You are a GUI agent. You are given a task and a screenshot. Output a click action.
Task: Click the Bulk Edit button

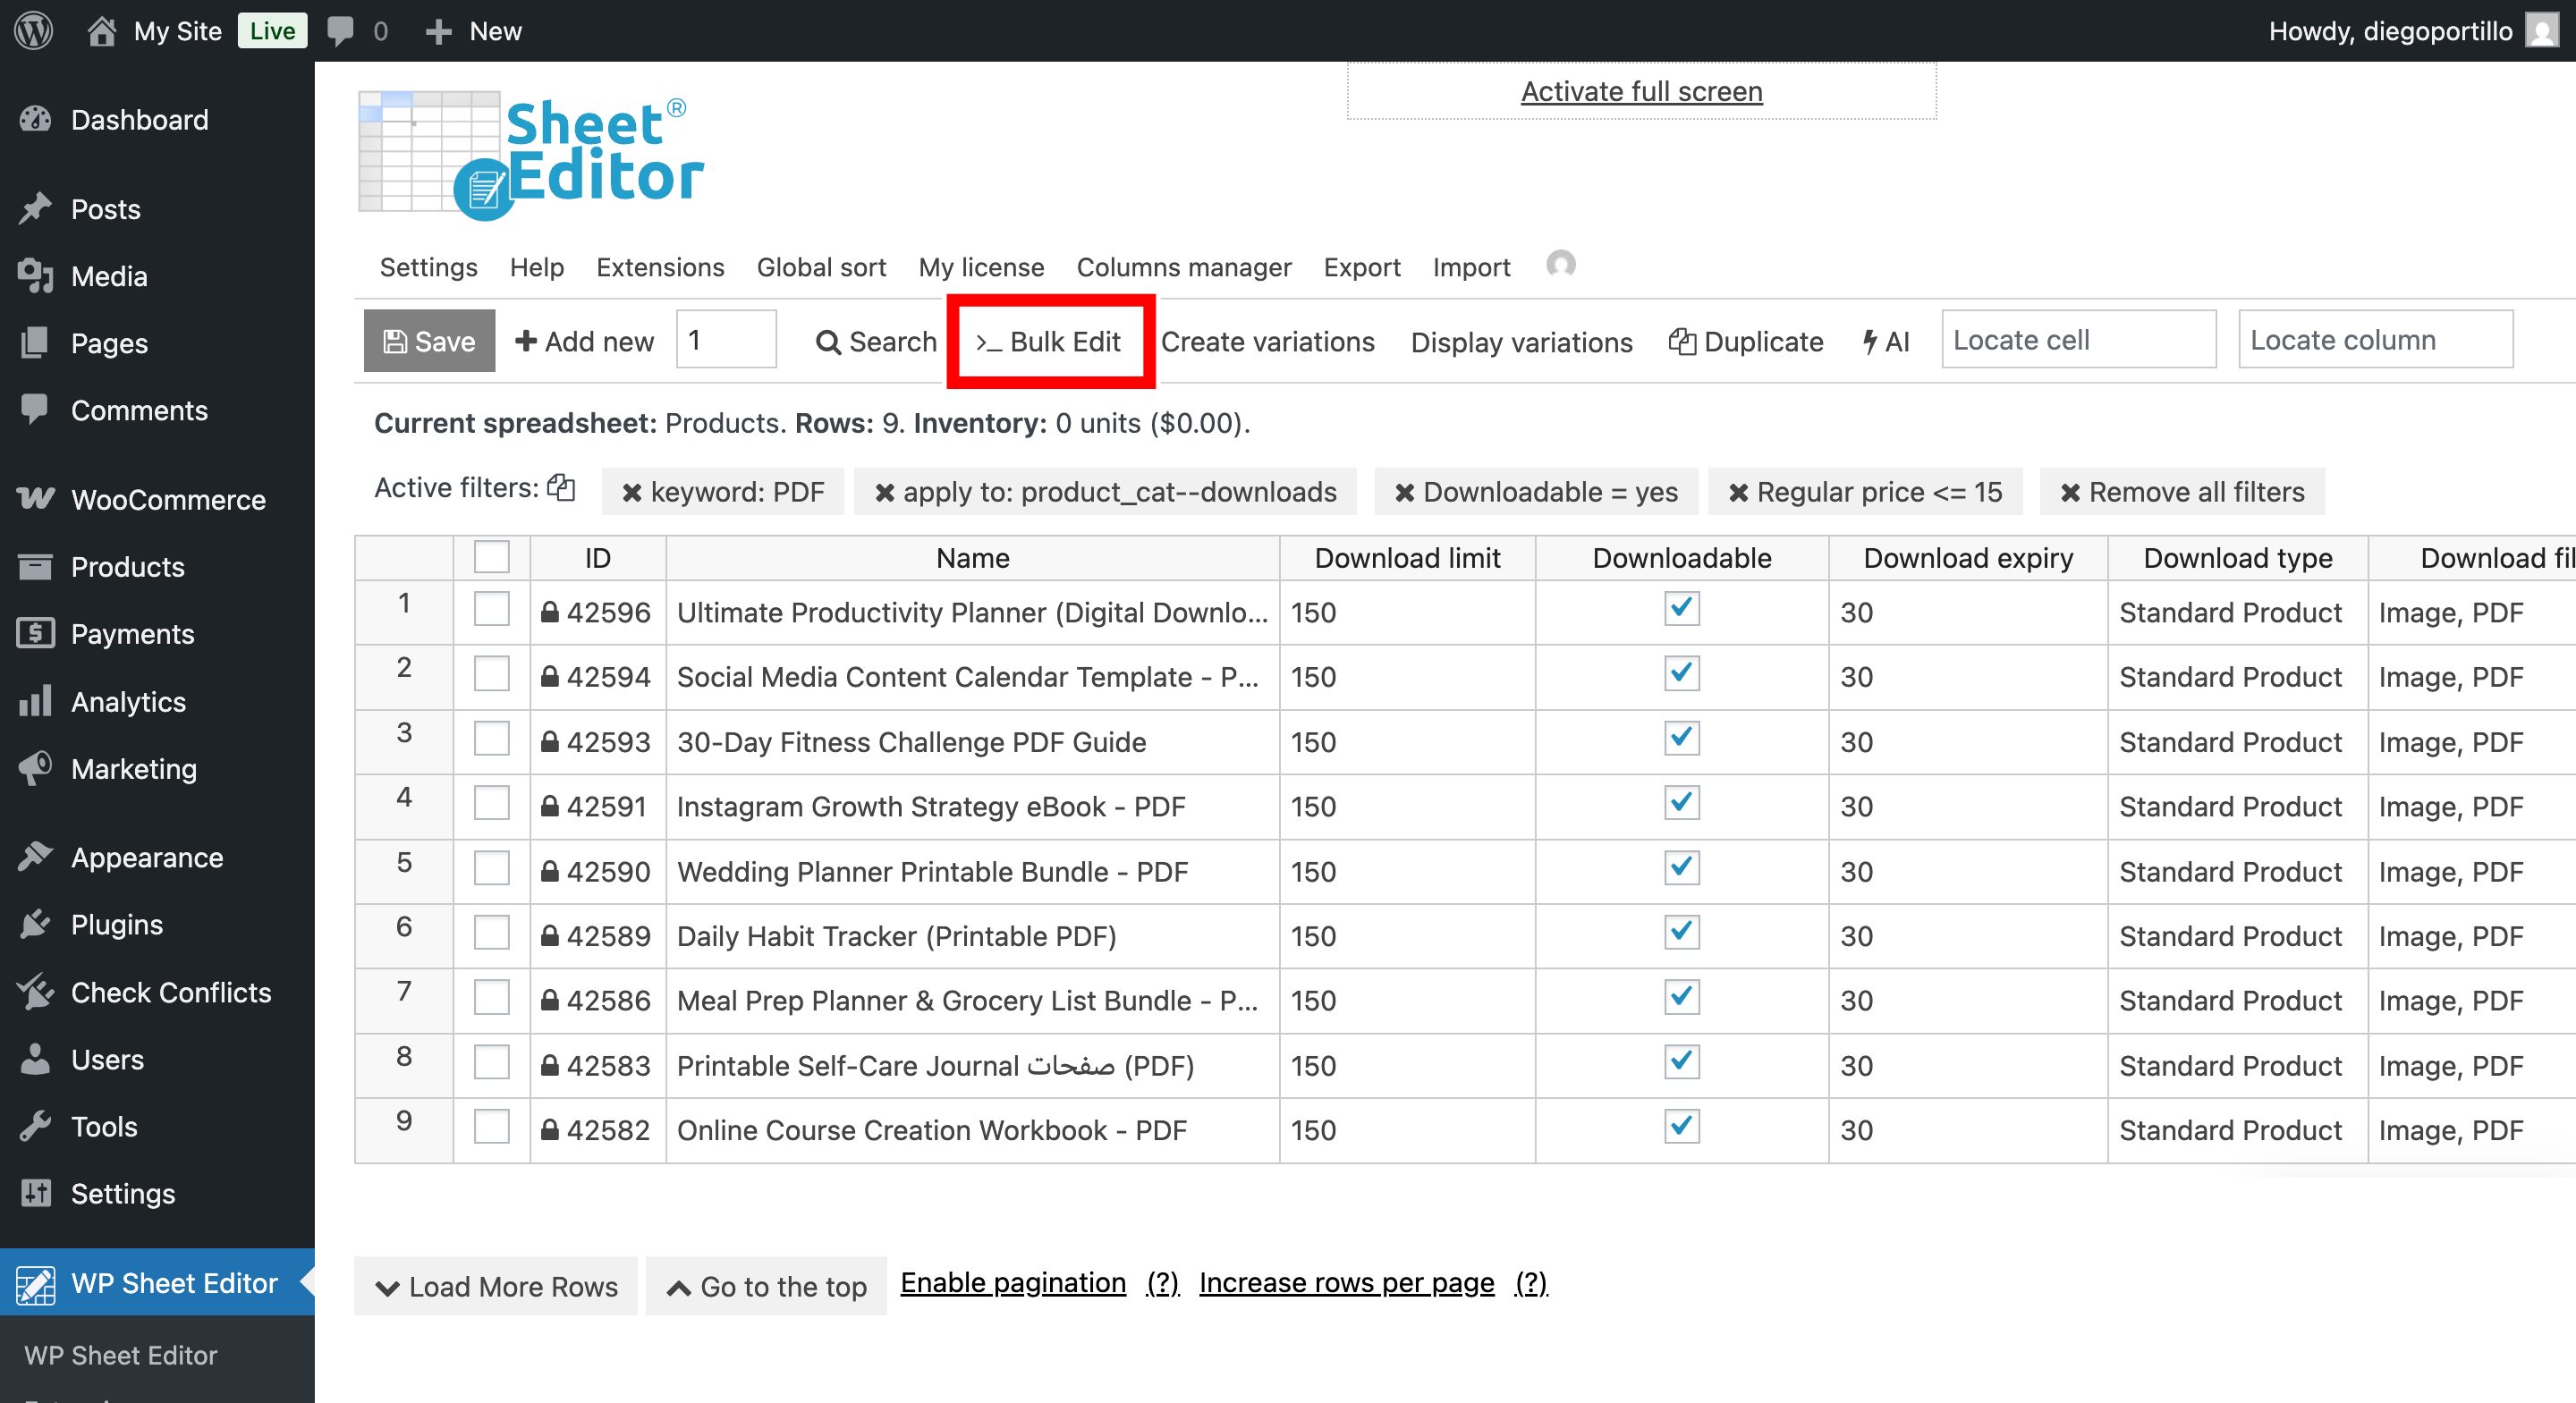click(x=1049, y=342)
